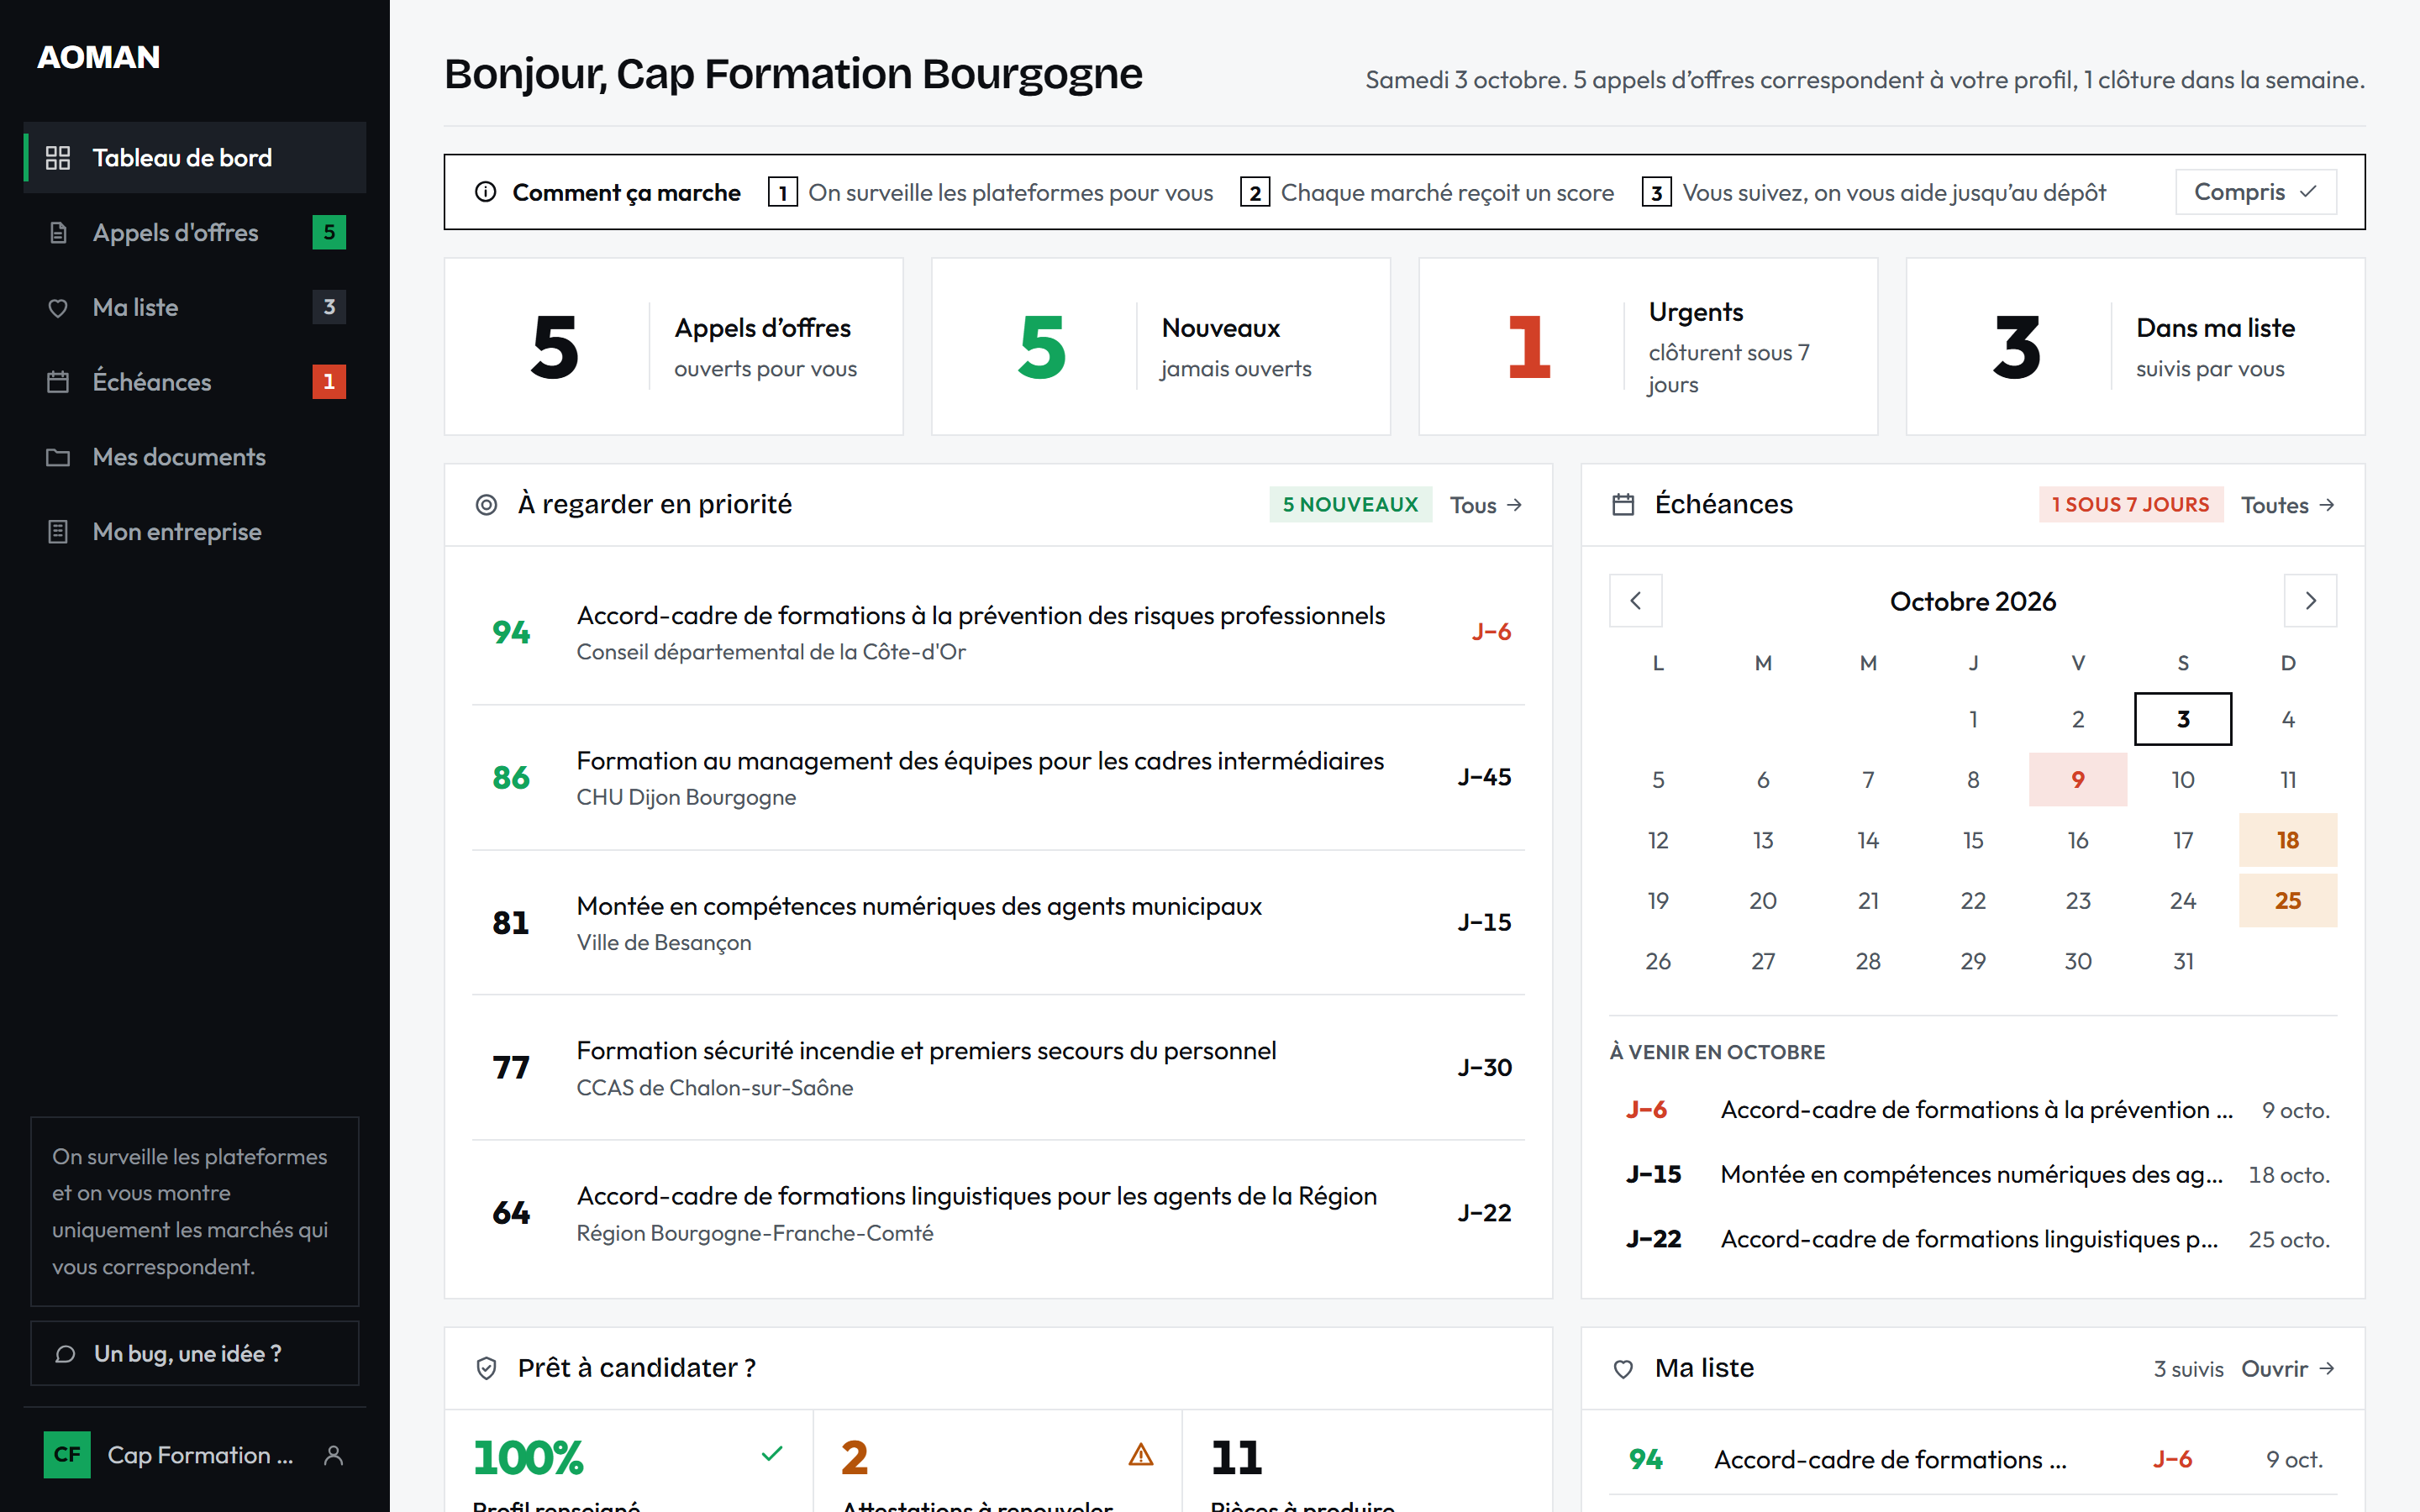Open Appels d'offres in the sidebar
The height and width of the screenshot is (1512, 2420).
click(x=195, y=232)
